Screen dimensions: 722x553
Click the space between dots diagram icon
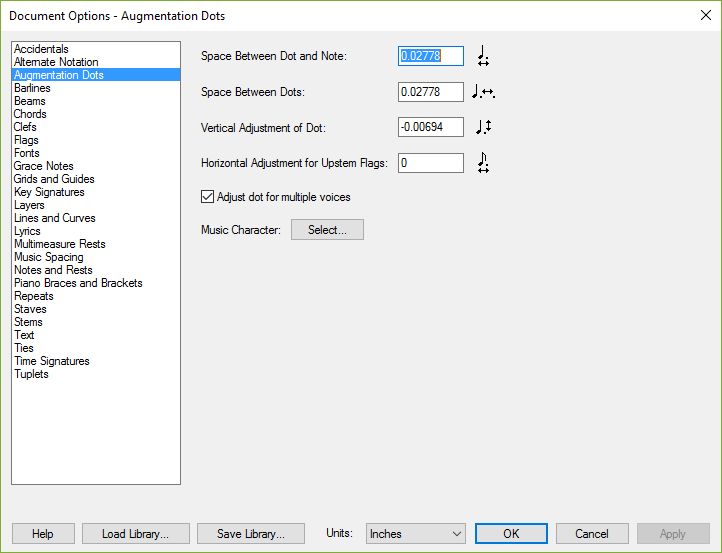pos(483,92)
